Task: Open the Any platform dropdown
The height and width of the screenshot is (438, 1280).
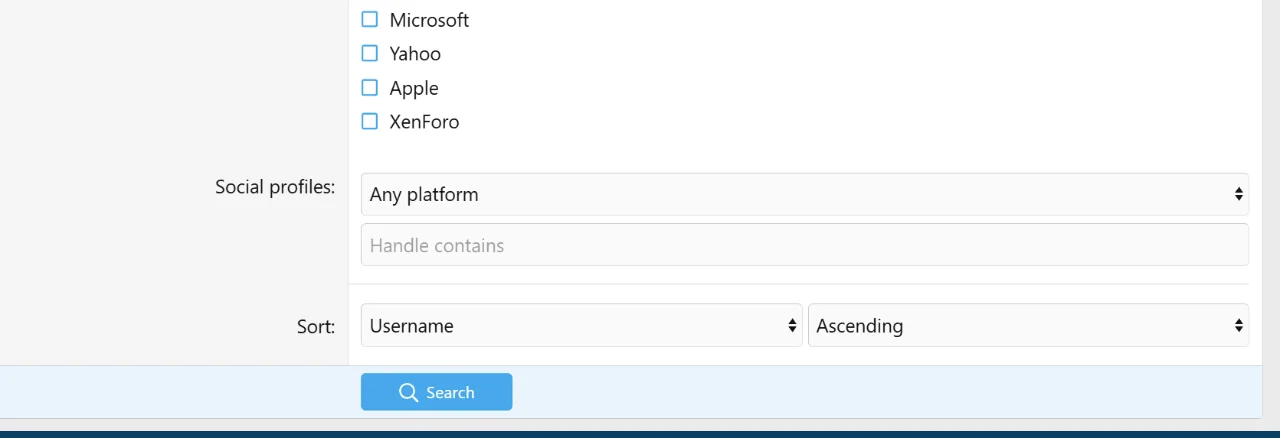Action: (x=804, y=194)
